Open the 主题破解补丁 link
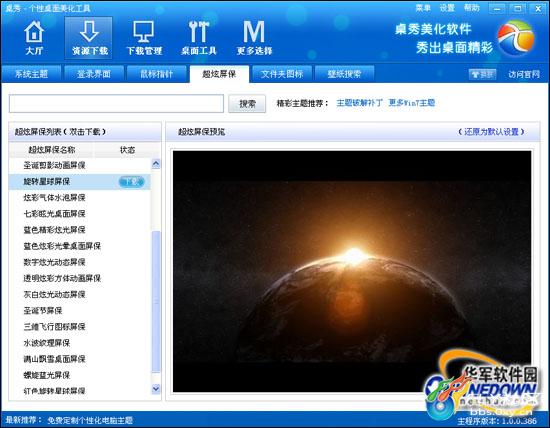 coord(360,103)
